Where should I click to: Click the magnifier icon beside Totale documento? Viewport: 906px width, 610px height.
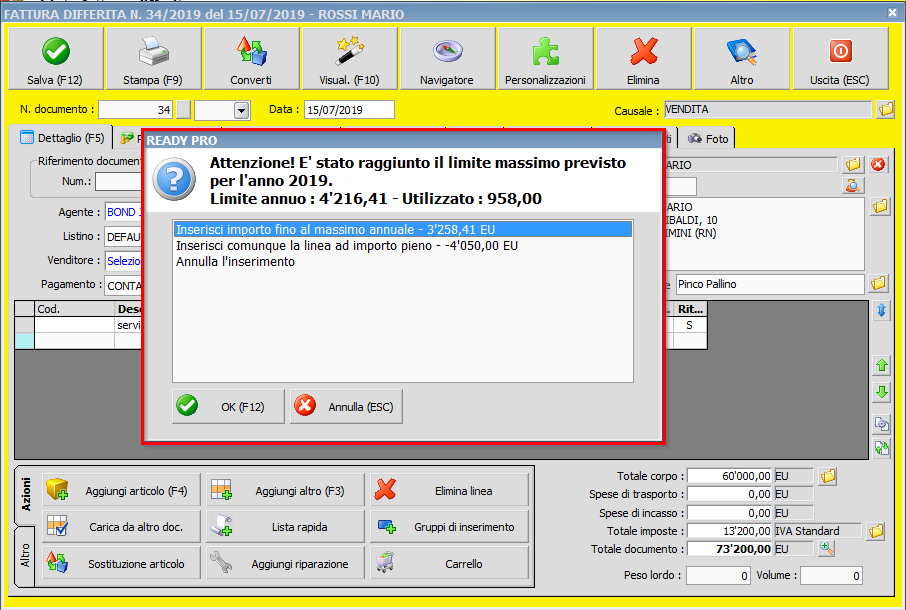coord(826,549)
